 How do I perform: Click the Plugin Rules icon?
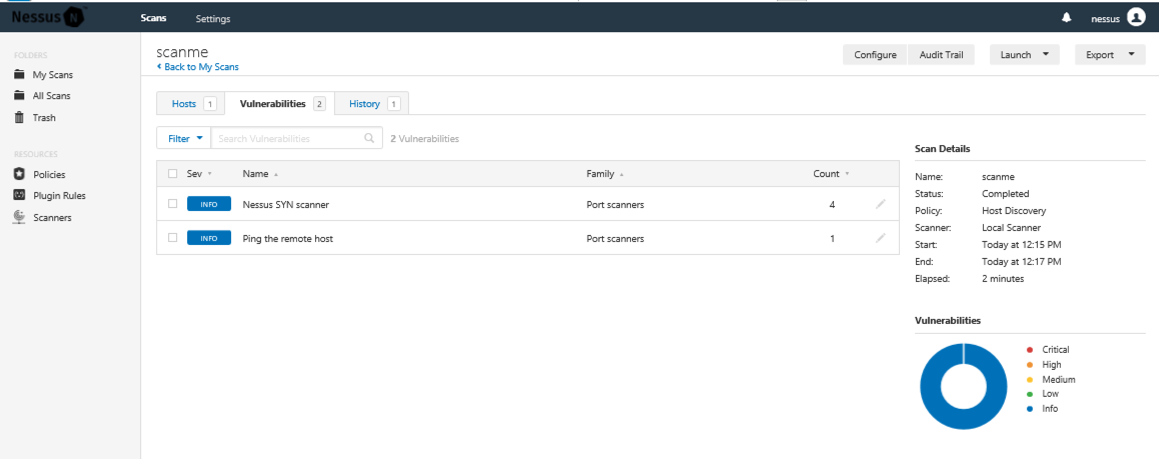pyautogui.click(x=19, y=195)
